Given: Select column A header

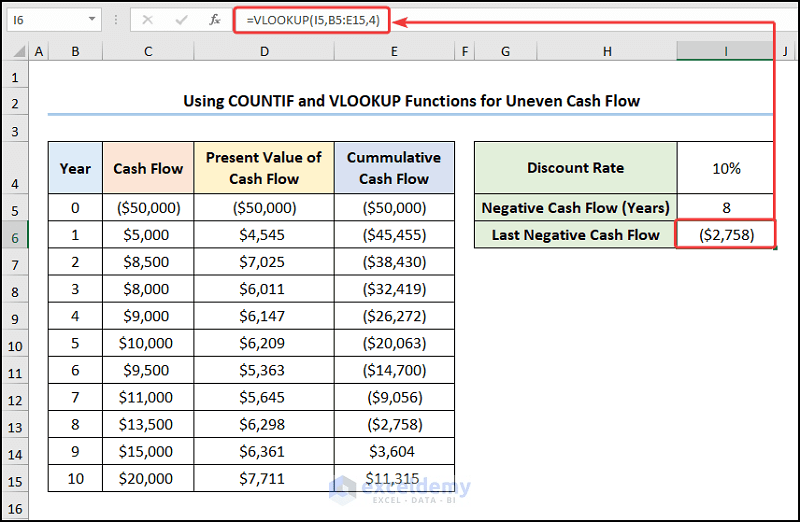Looking at the screenshot, I should click(39, 51).
